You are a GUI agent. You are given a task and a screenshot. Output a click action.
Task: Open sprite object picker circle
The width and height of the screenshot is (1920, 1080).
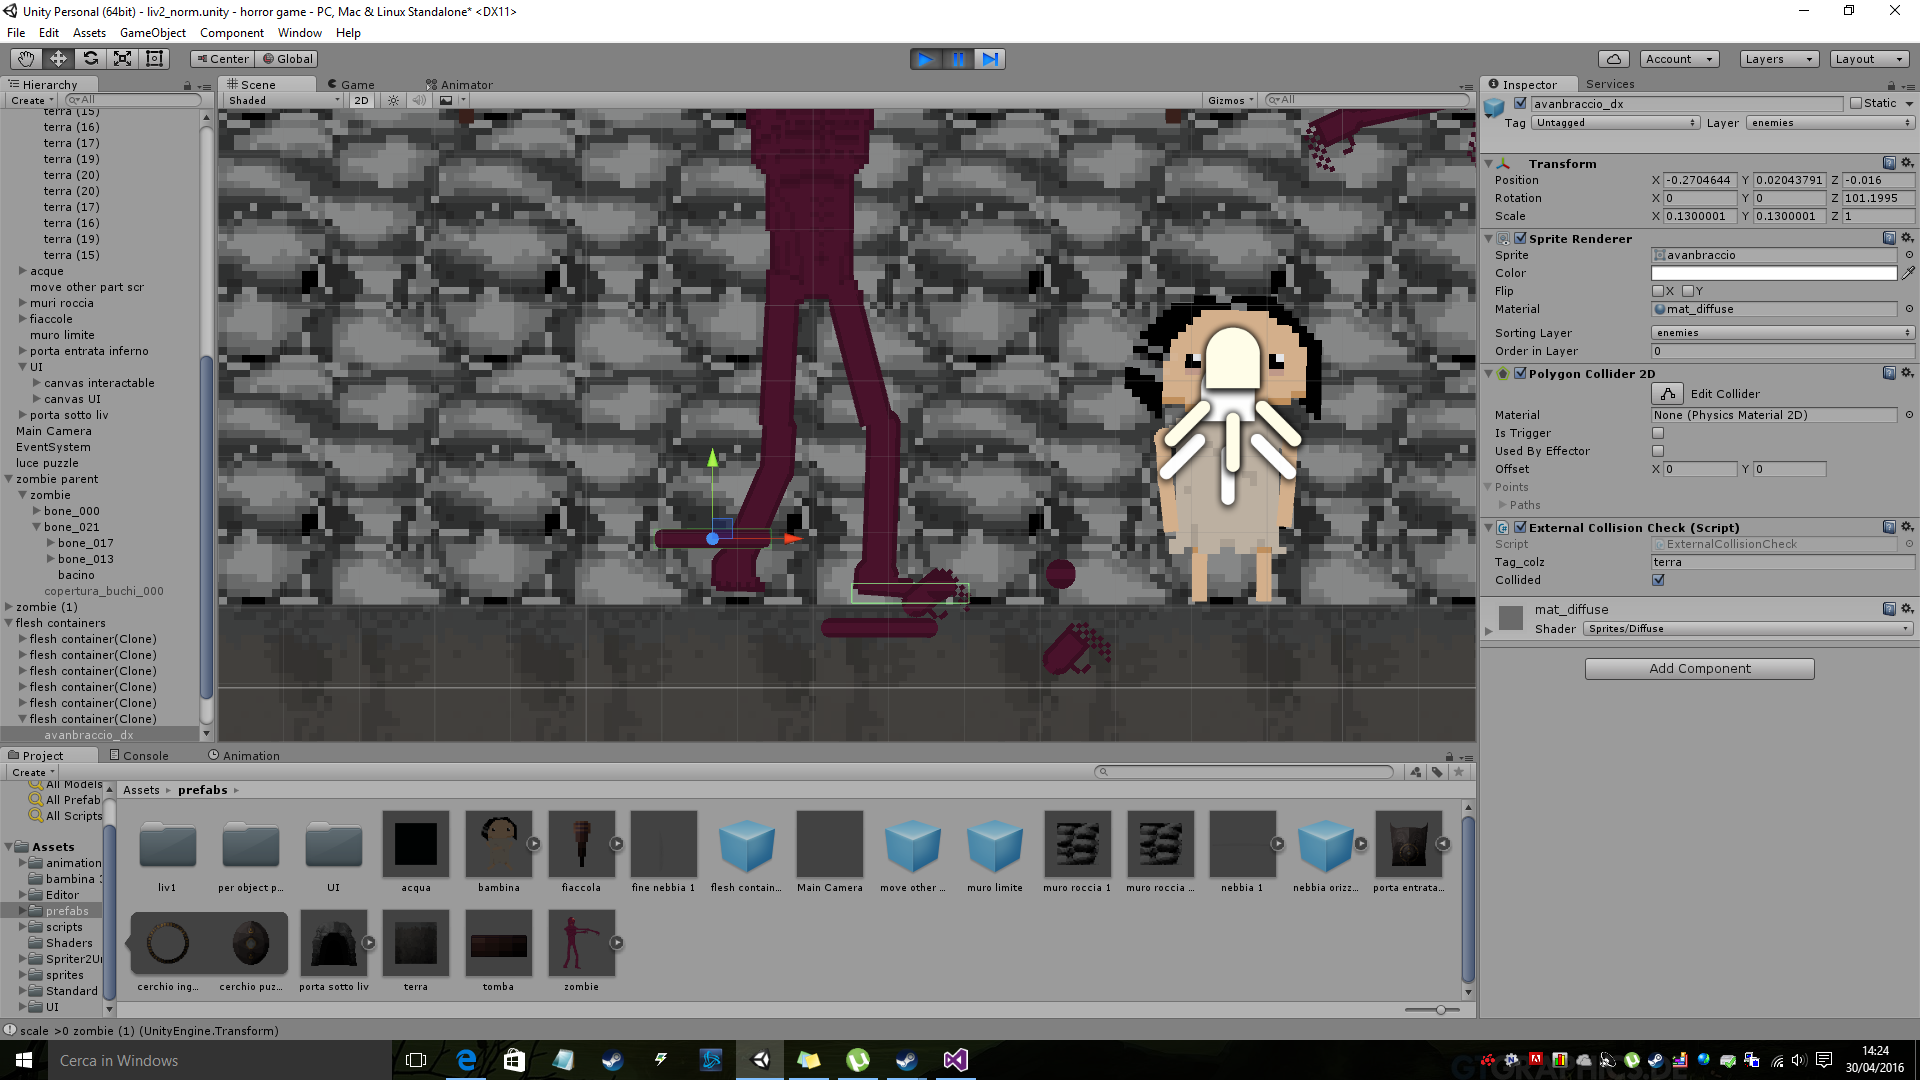(1908, 255)
